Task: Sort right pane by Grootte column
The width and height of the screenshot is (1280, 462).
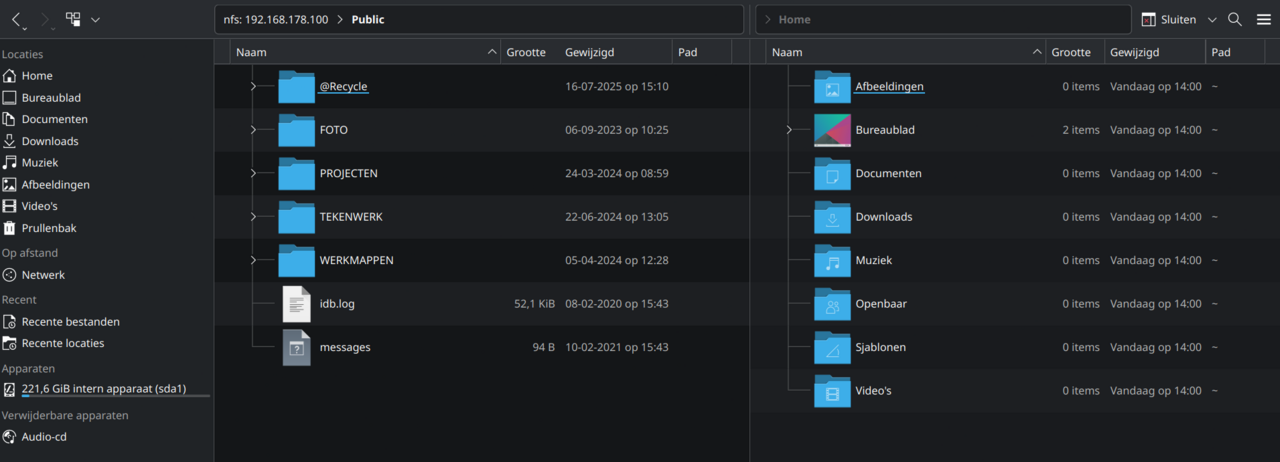Action: click(1071, 52)
